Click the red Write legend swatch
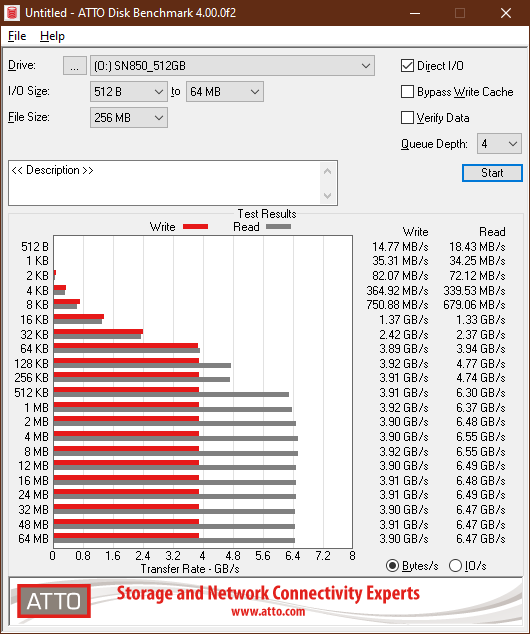The height and width of the screenshot is (634, 530). [x=195, y=226]
